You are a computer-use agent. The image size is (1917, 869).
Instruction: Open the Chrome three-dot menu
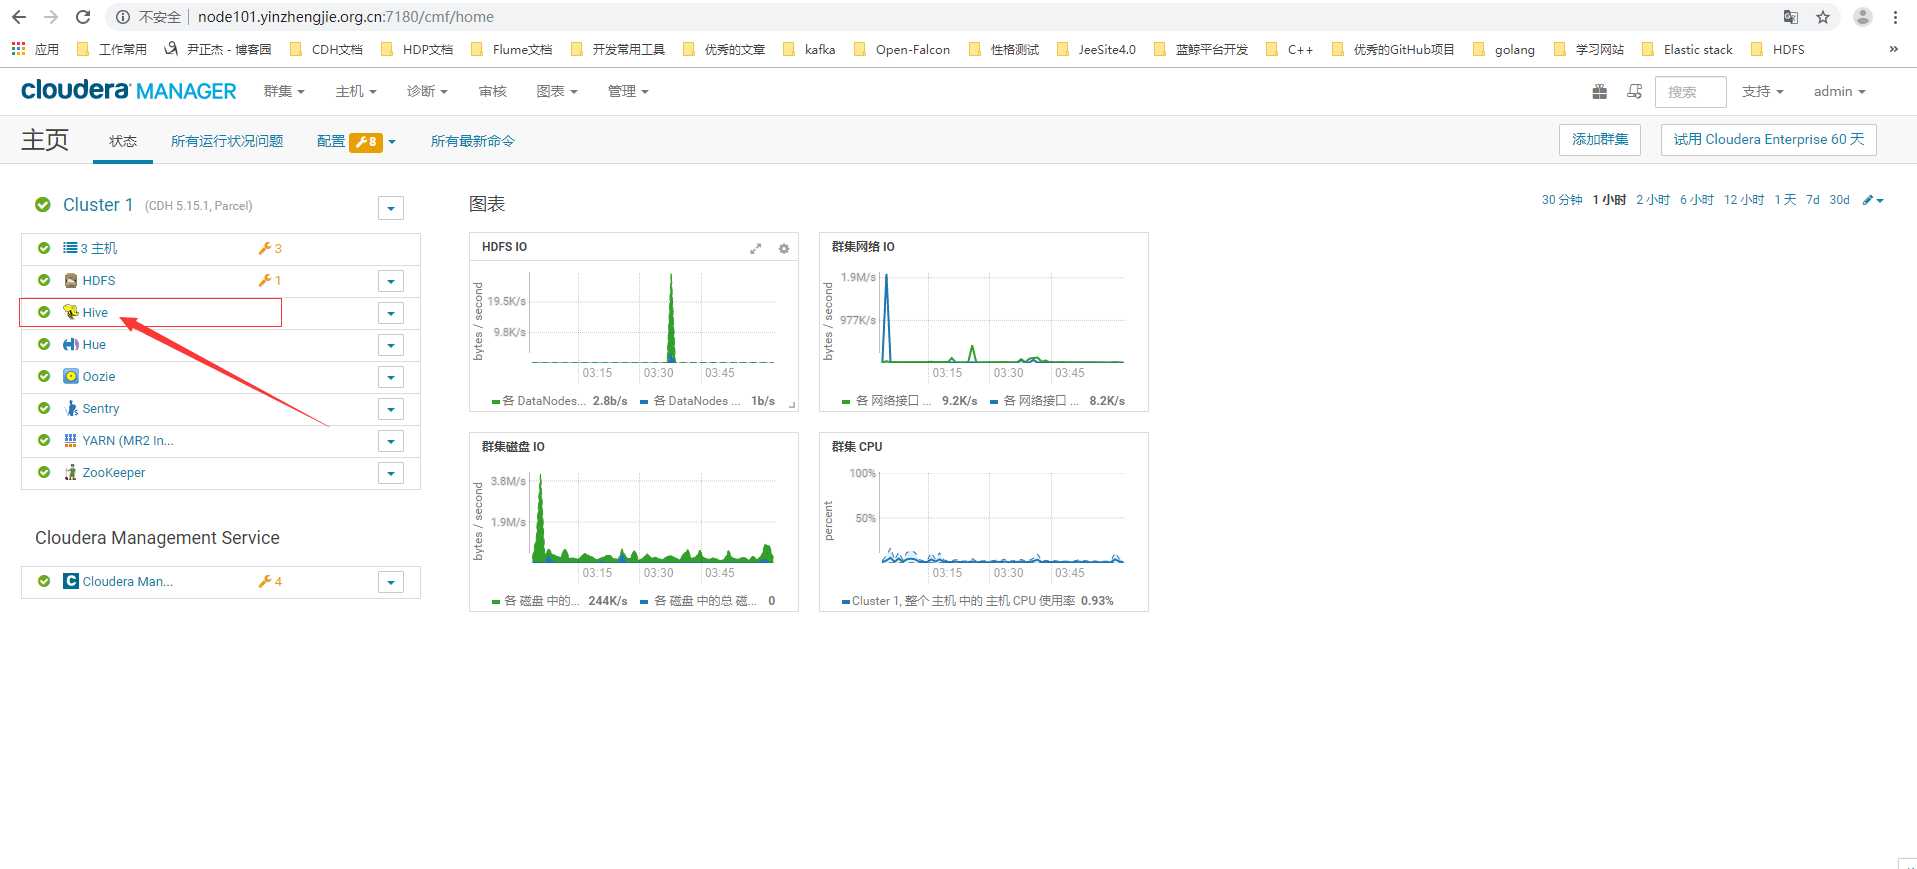pos(1895,17)
